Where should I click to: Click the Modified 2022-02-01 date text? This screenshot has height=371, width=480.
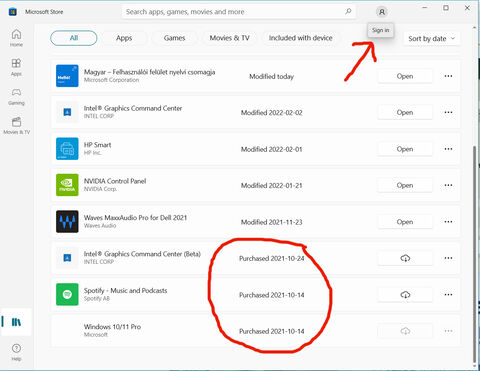tap(272, 149)
